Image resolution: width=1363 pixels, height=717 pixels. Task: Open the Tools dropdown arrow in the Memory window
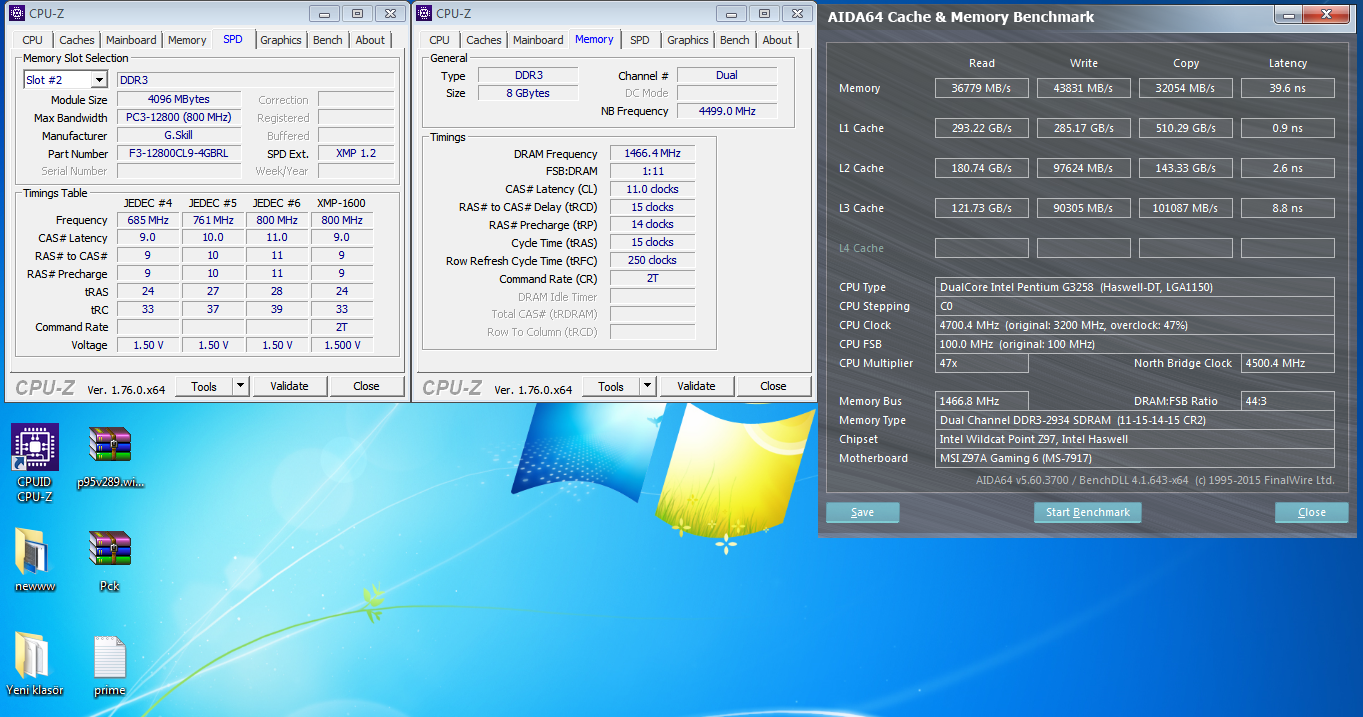[647, 386]
